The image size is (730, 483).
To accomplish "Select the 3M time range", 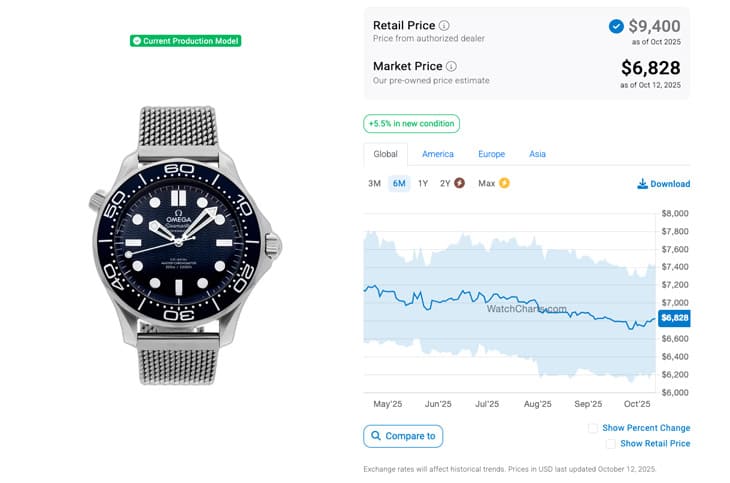I will 374,183.
